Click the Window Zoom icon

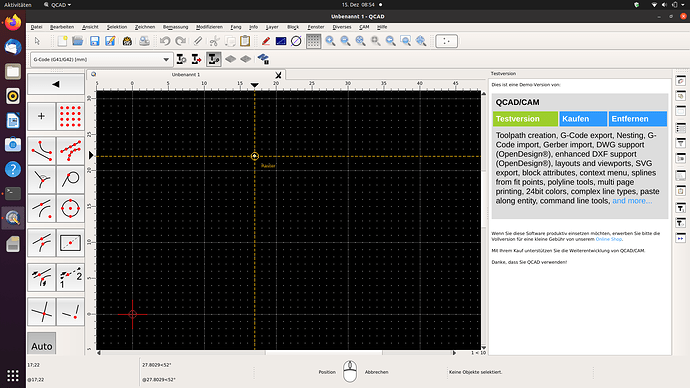406,41
